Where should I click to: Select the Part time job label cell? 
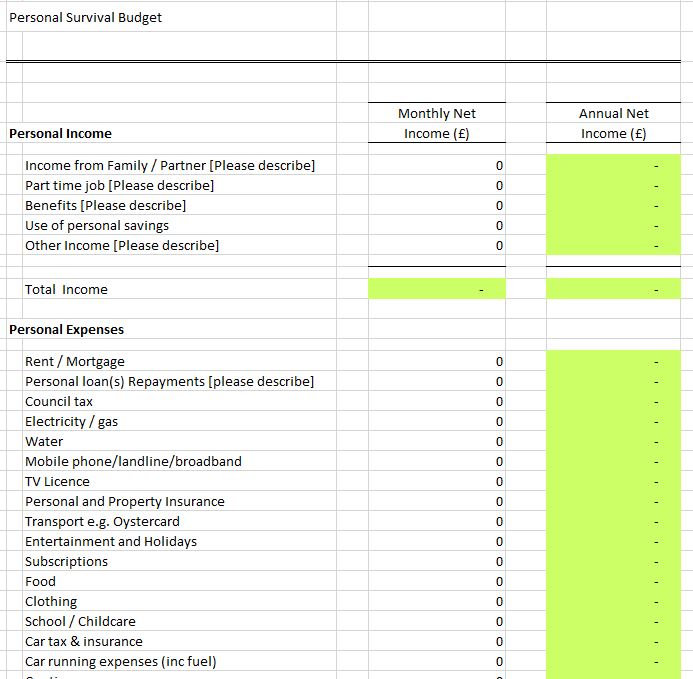point(119,185)
